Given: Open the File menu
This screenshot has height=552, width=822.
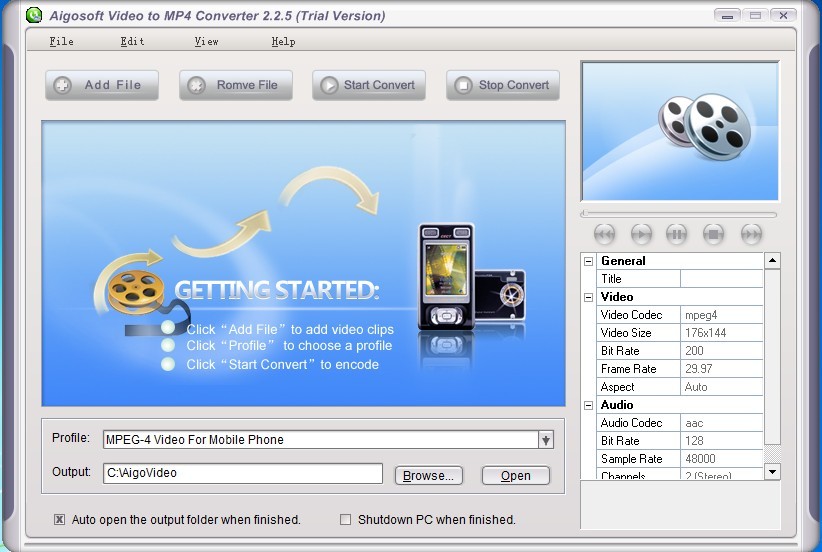Looking at the screenshot, I should coord(61,41).
